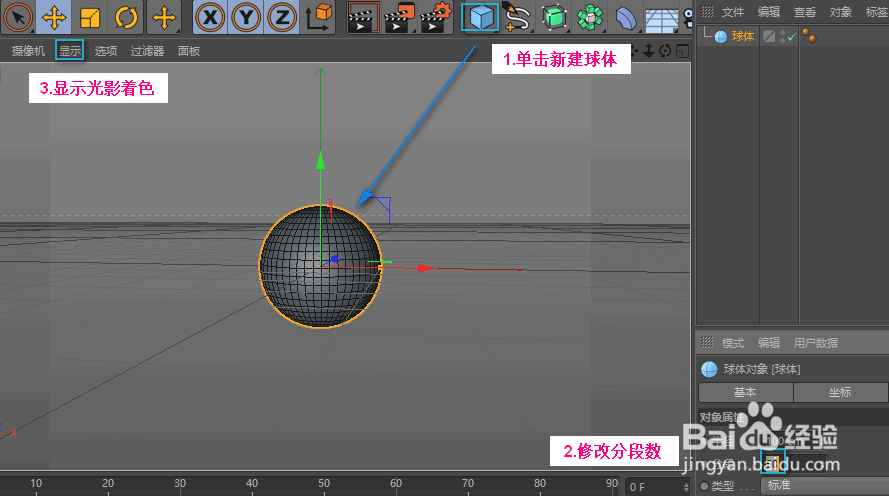
Task: Toggle the 类型 animation dot
Action: pyautogui.click(x=704, y=486)
